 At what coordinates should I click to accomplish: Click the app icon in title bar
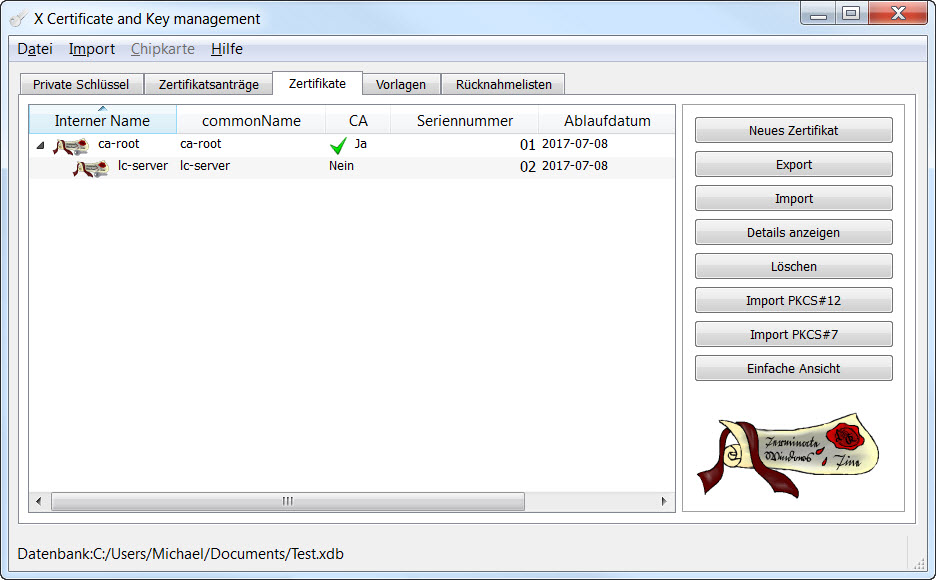click(17, 19)
